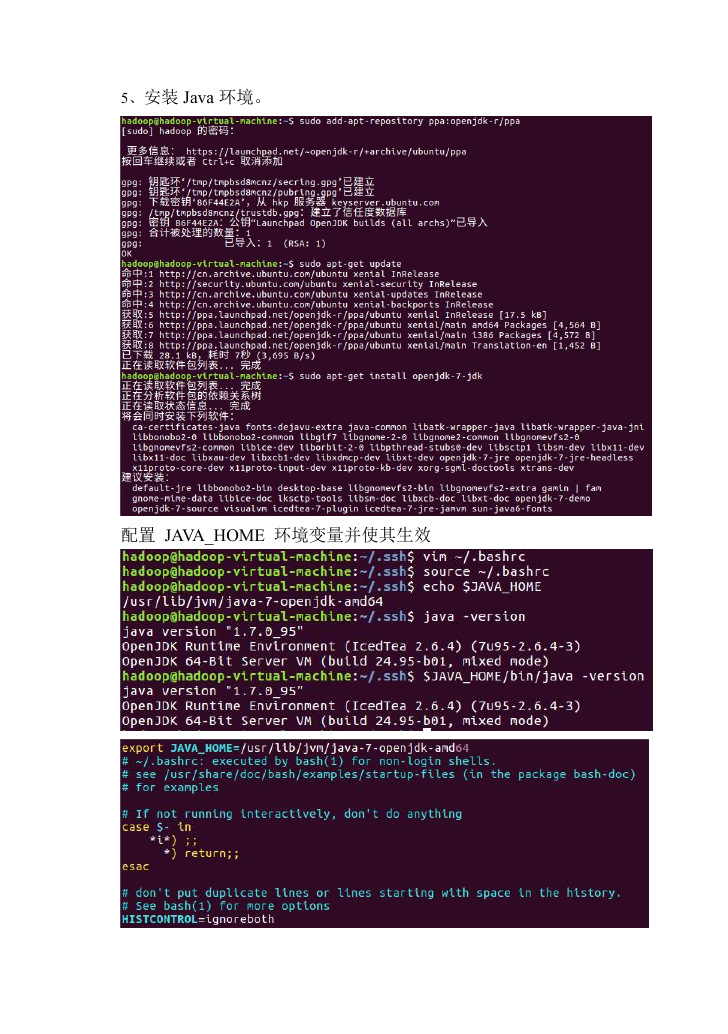Click the first "java -version" command
This screenshot has width=728, height=1034.
pyautogui.click(x=473, y=617)
